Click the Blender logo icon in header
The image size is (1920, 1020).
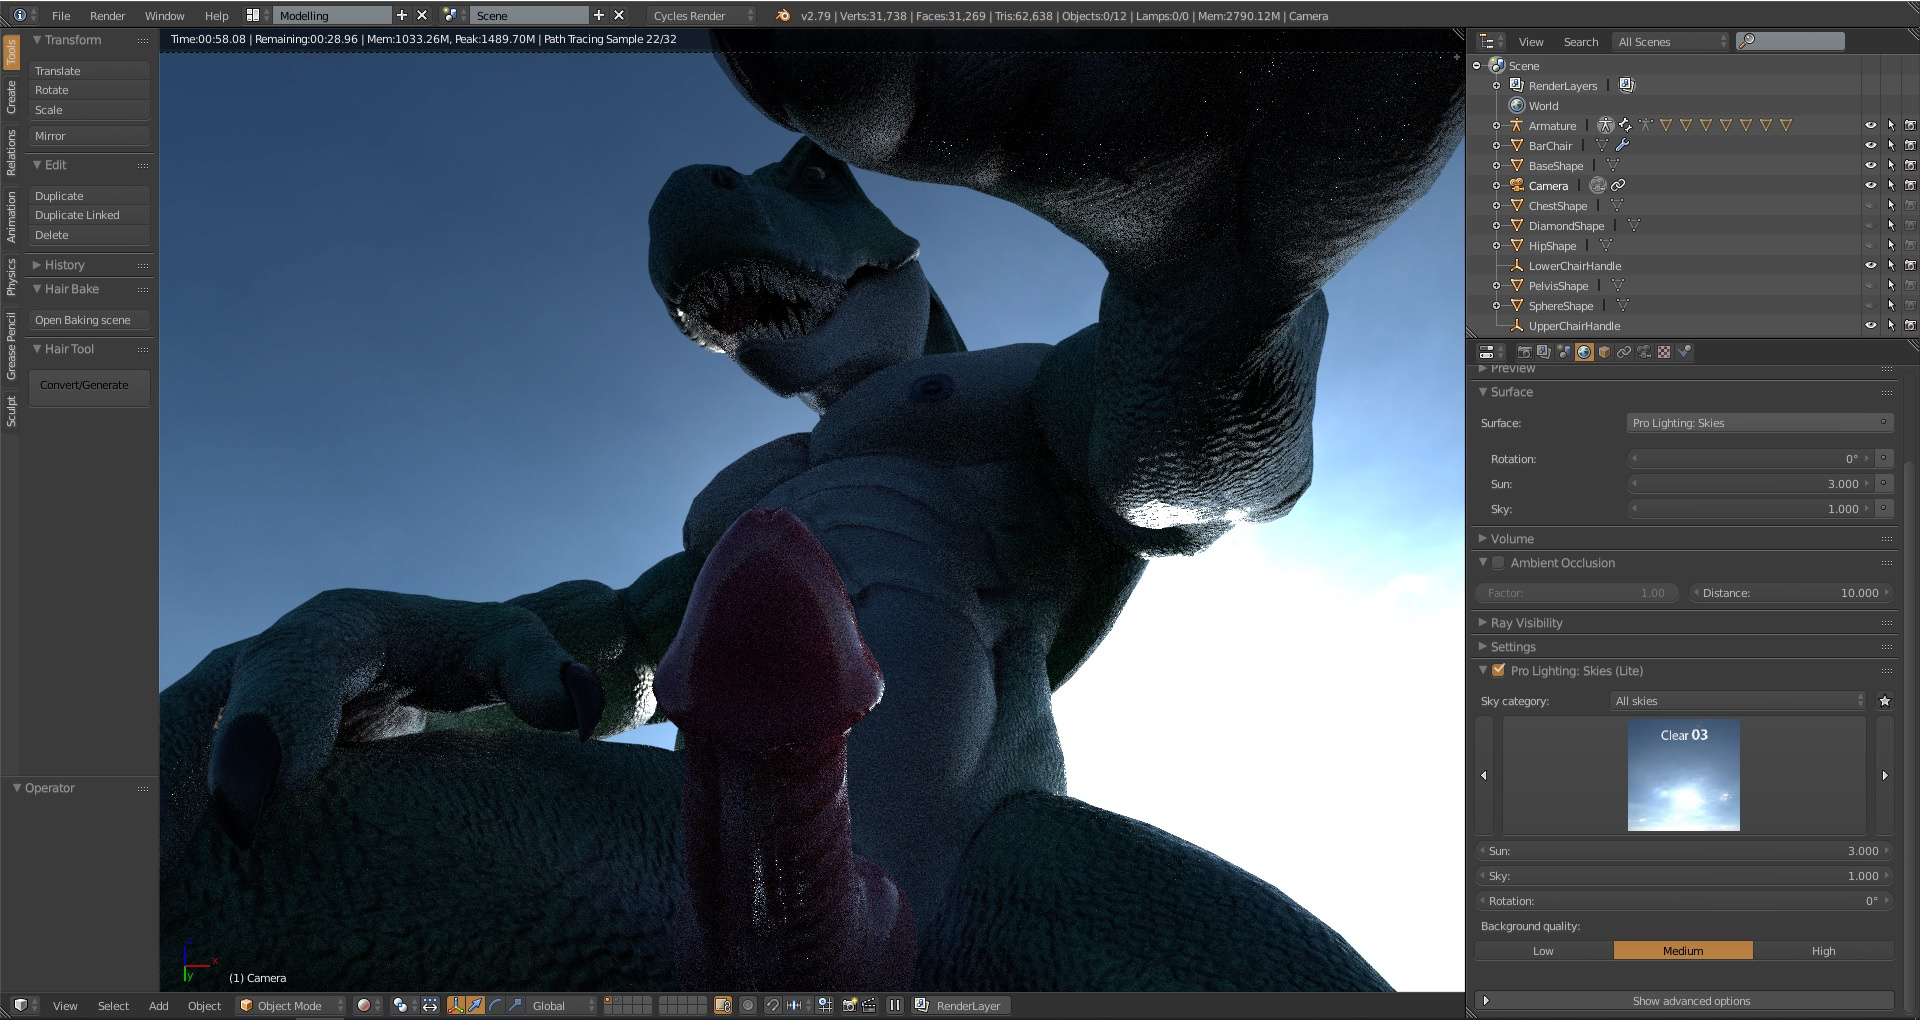click(783, 15)
